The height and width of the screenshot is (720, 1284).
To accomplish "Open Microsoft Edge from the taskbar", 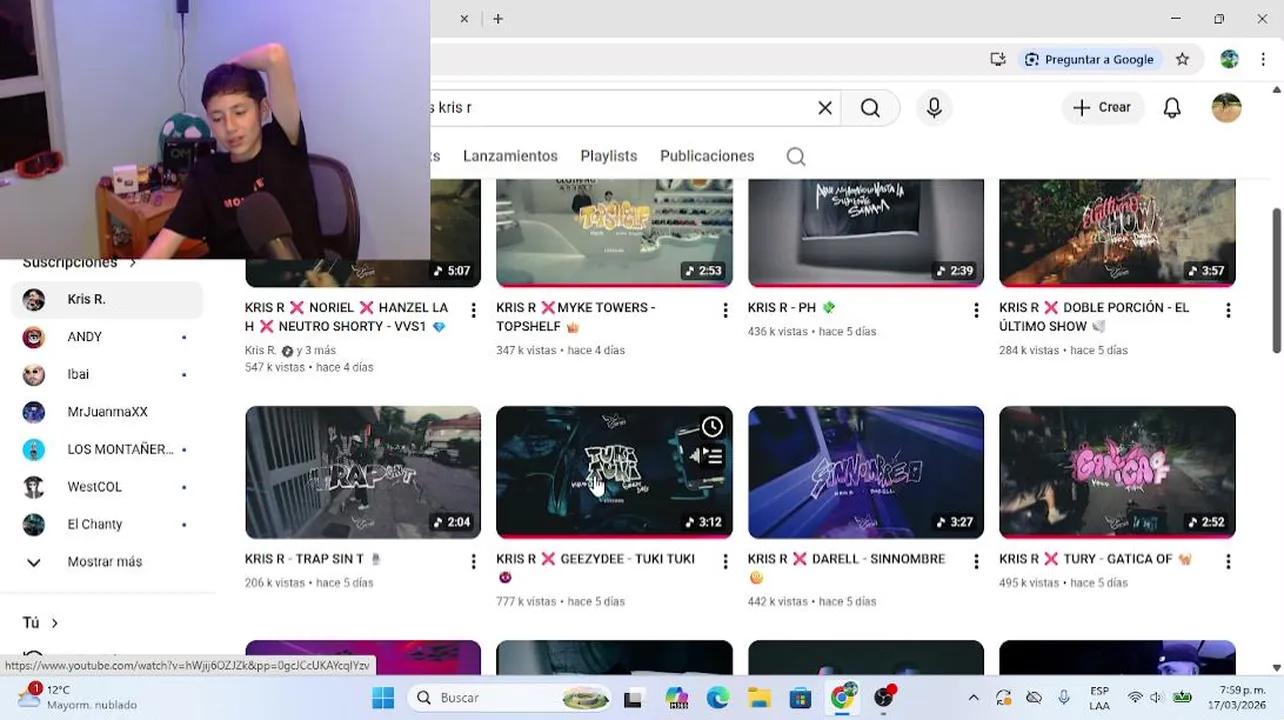I will tap(718, 698).
